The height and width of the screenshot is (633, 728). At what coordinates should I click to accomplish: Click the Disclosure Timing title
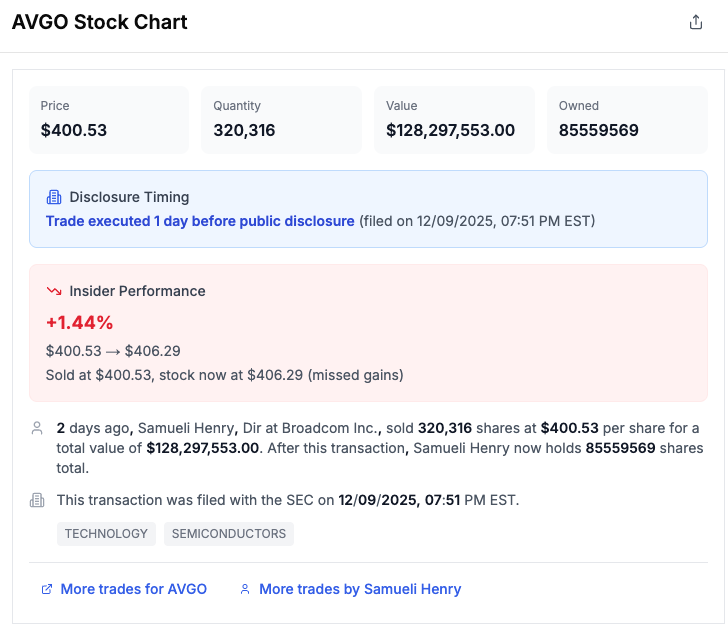pos(130,197)
